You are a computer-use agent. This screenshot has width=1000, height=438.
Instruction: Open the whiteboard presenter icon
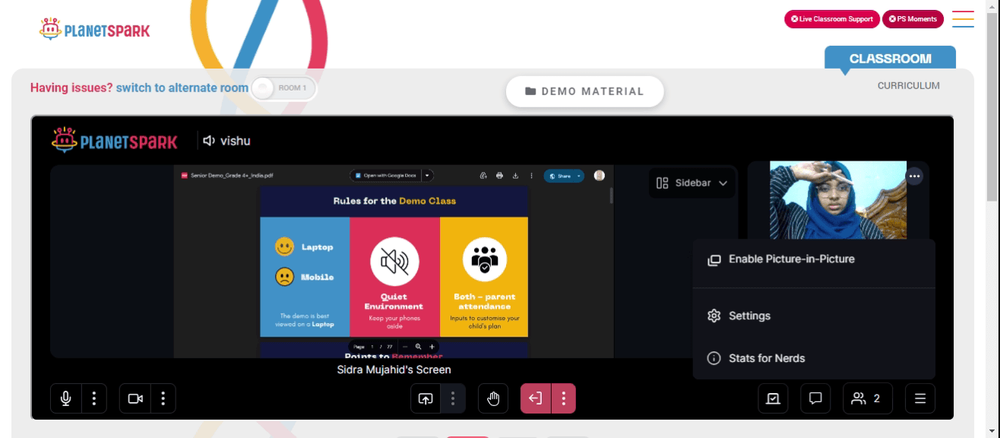point(773,398)
